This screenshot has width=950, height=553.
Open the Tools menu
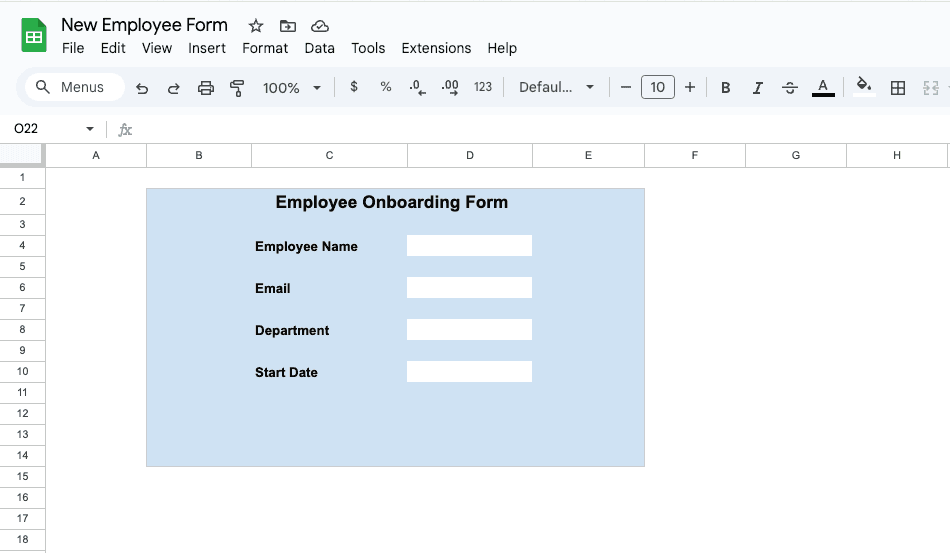pyautogui.click(x=368, y=48)
